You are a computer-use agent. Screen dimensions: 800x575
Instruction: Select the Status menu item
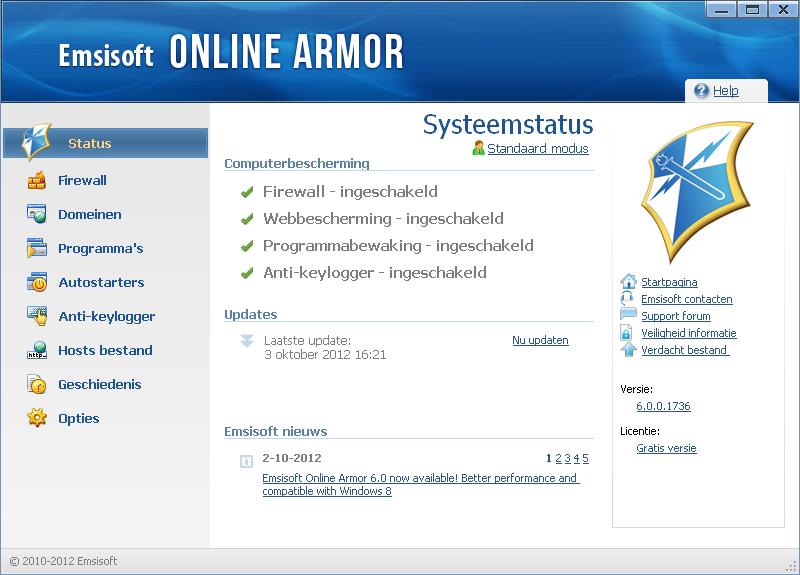[x=89, y=143]
